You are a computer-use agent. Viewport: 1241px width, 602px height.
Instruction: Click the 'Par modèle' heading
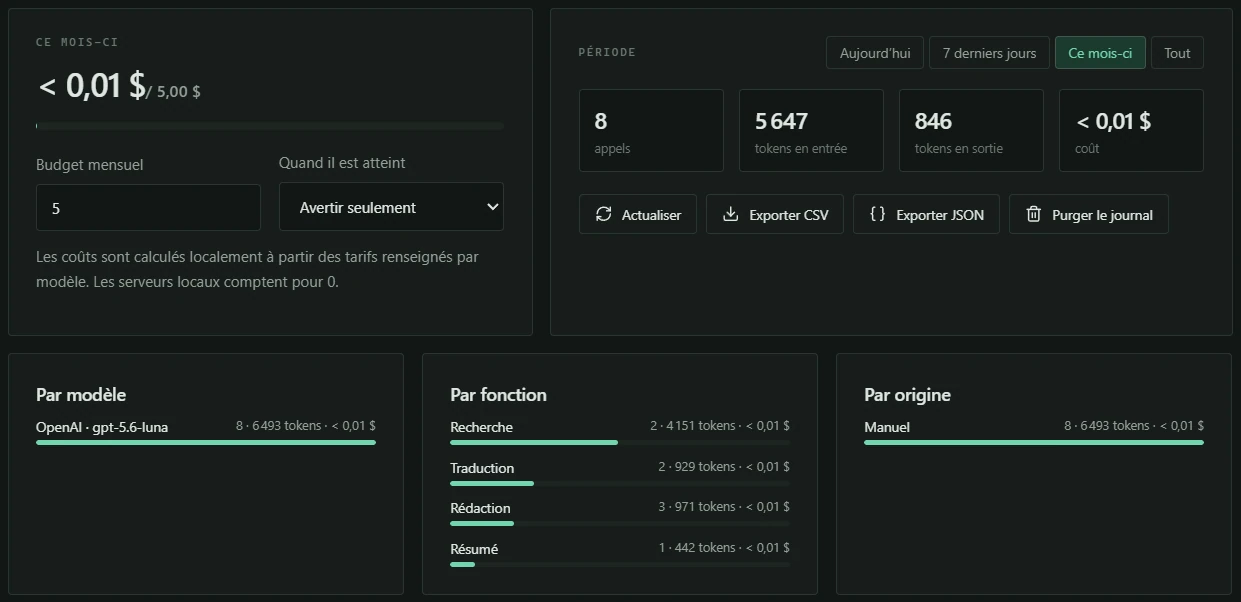[81, 395]
